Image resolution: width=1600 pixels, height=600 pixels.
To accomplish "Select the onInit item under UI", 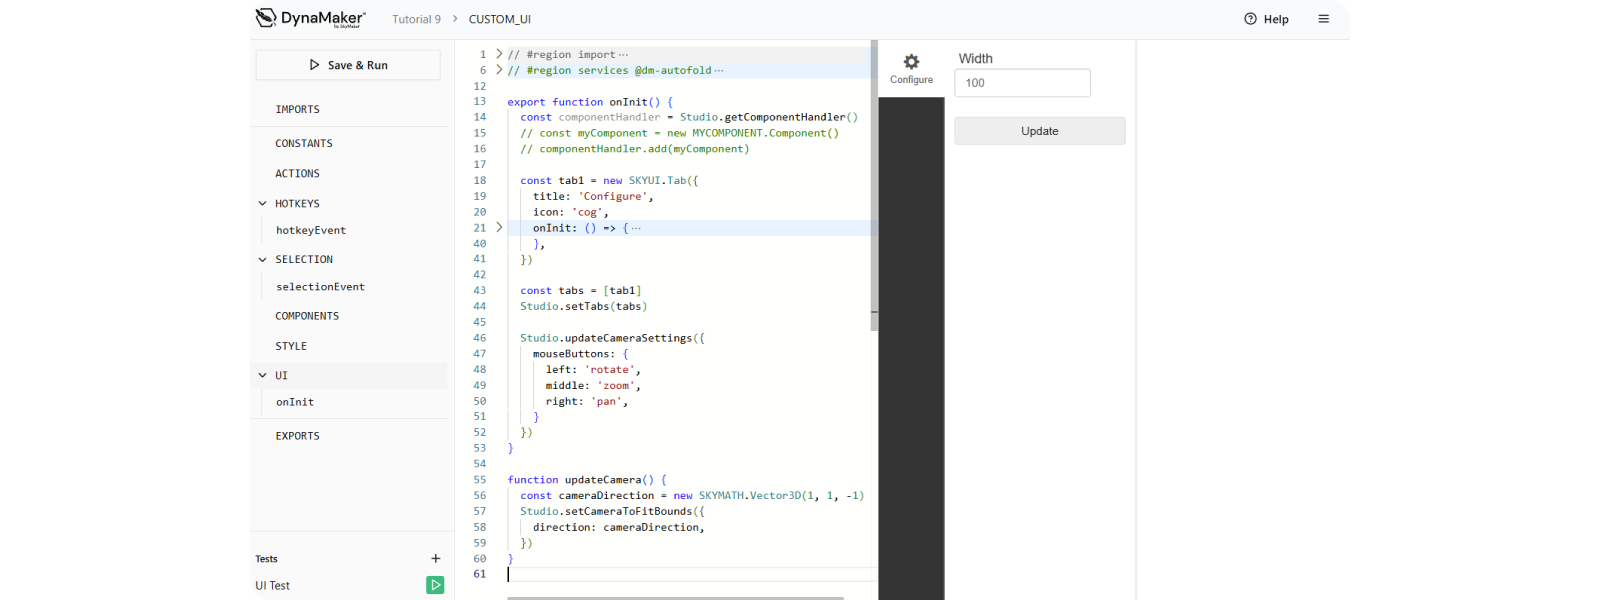I will (x=295, y=402).
